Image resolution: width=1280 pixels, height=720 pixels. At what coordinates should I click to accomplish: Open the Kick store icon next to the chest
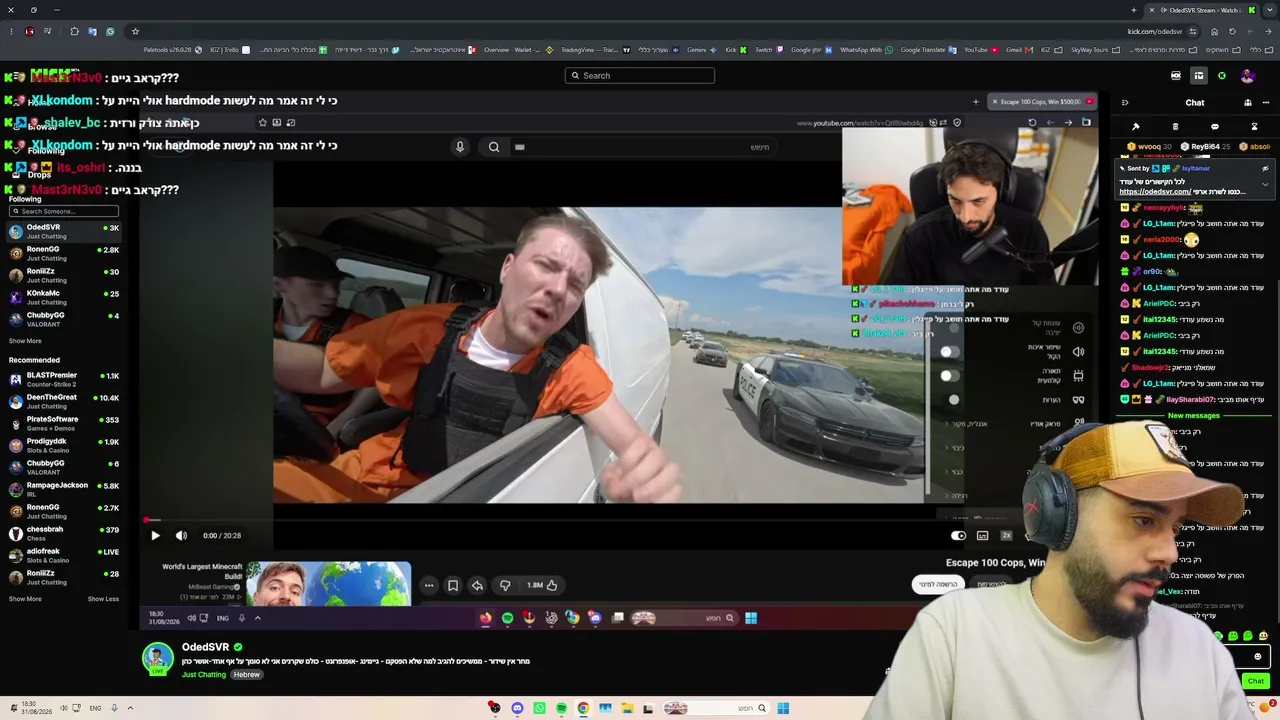click(1199, 76)
